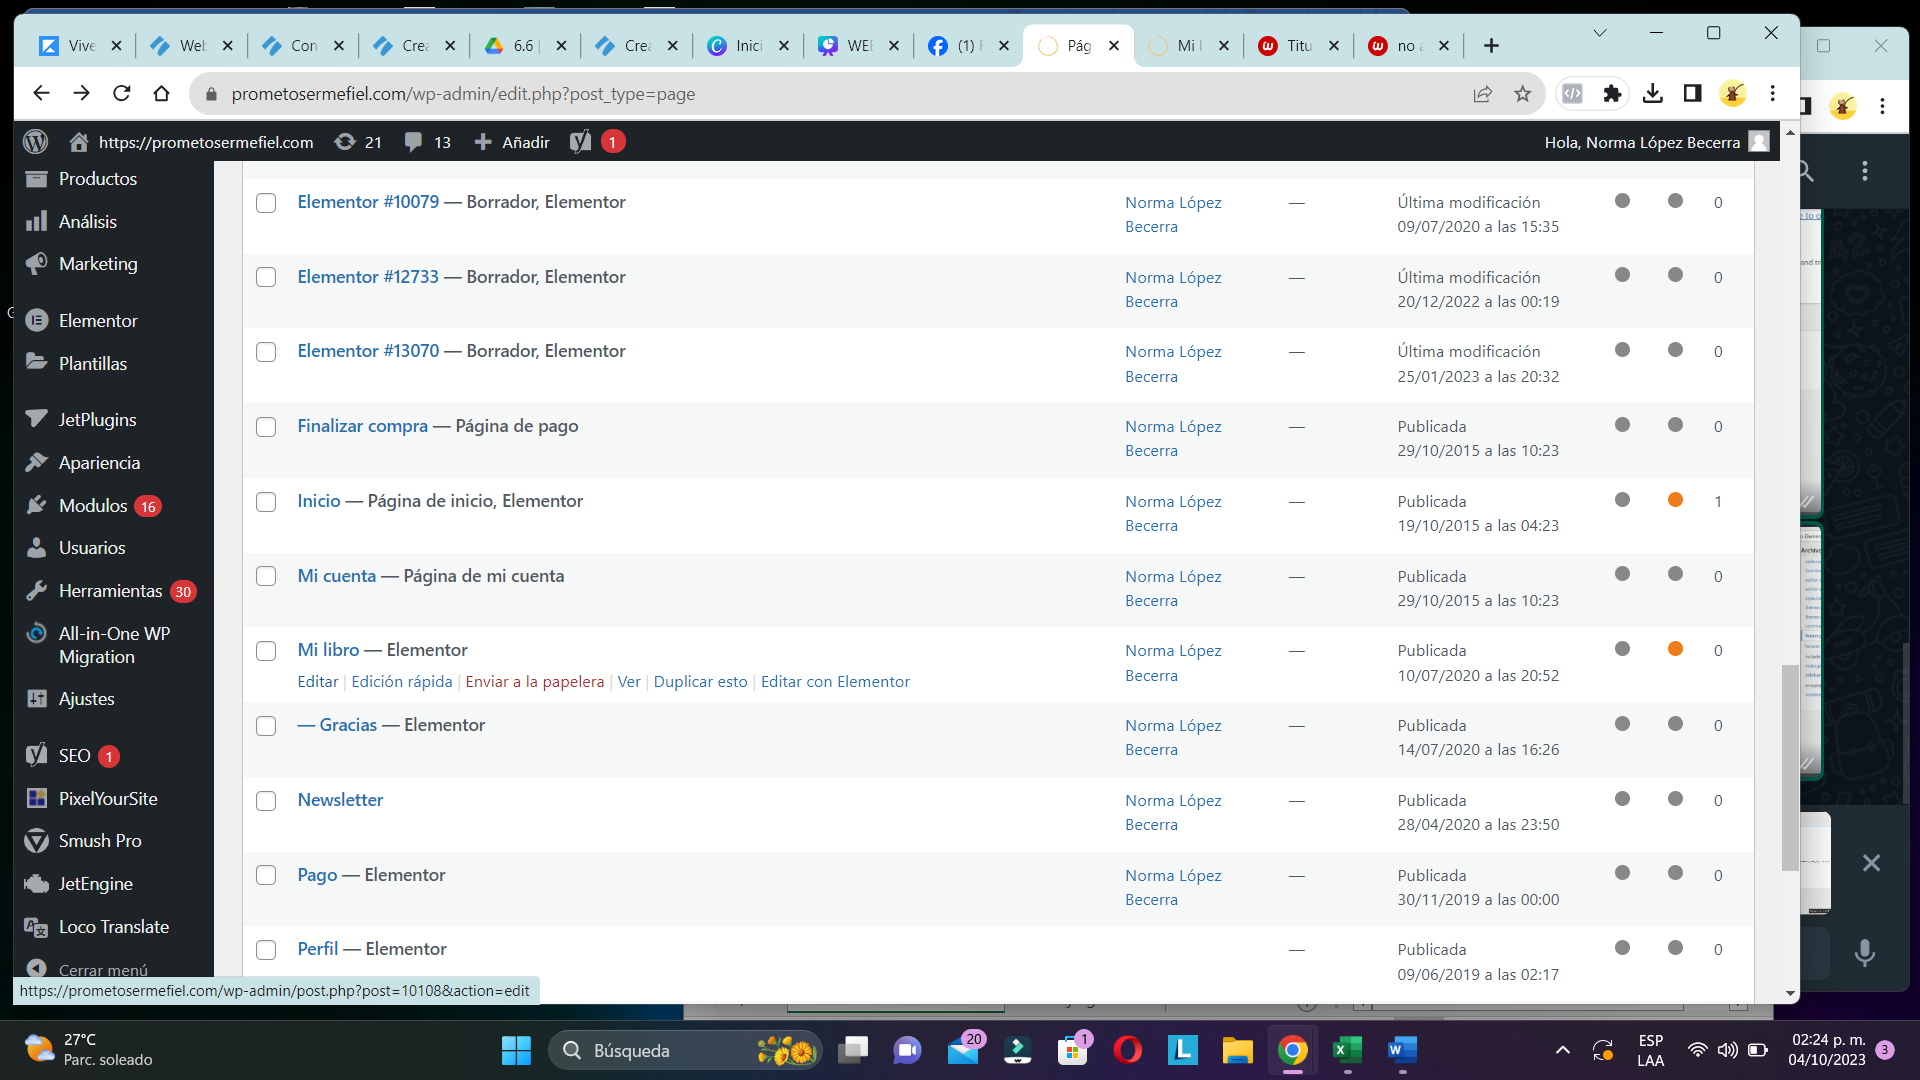Viewport: 1920px width, 1080px height.
Task: Open Plantillas sidebar menu
Action: coord(93,364)
